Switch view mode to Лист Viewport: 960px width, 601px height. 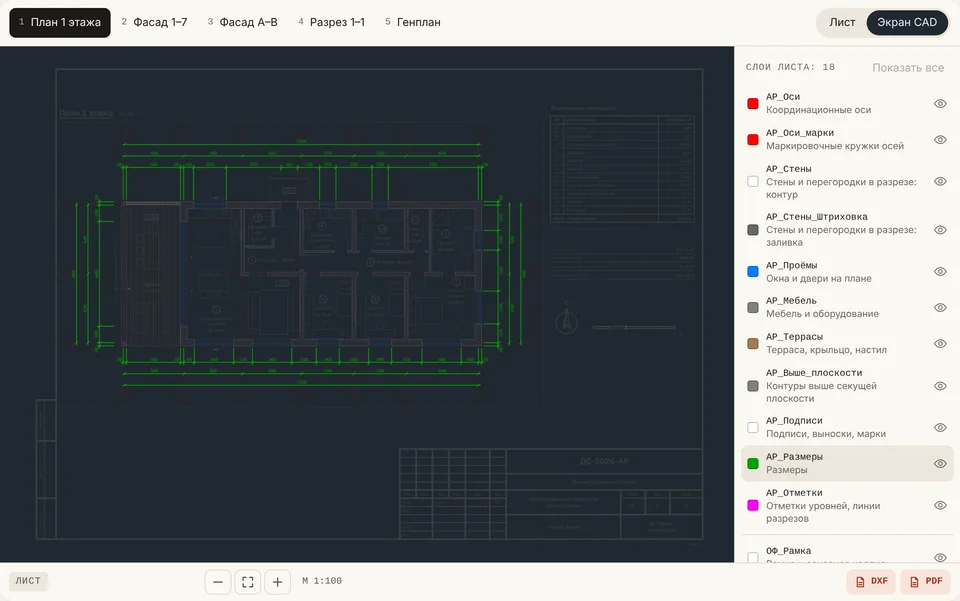click(842, 23)
